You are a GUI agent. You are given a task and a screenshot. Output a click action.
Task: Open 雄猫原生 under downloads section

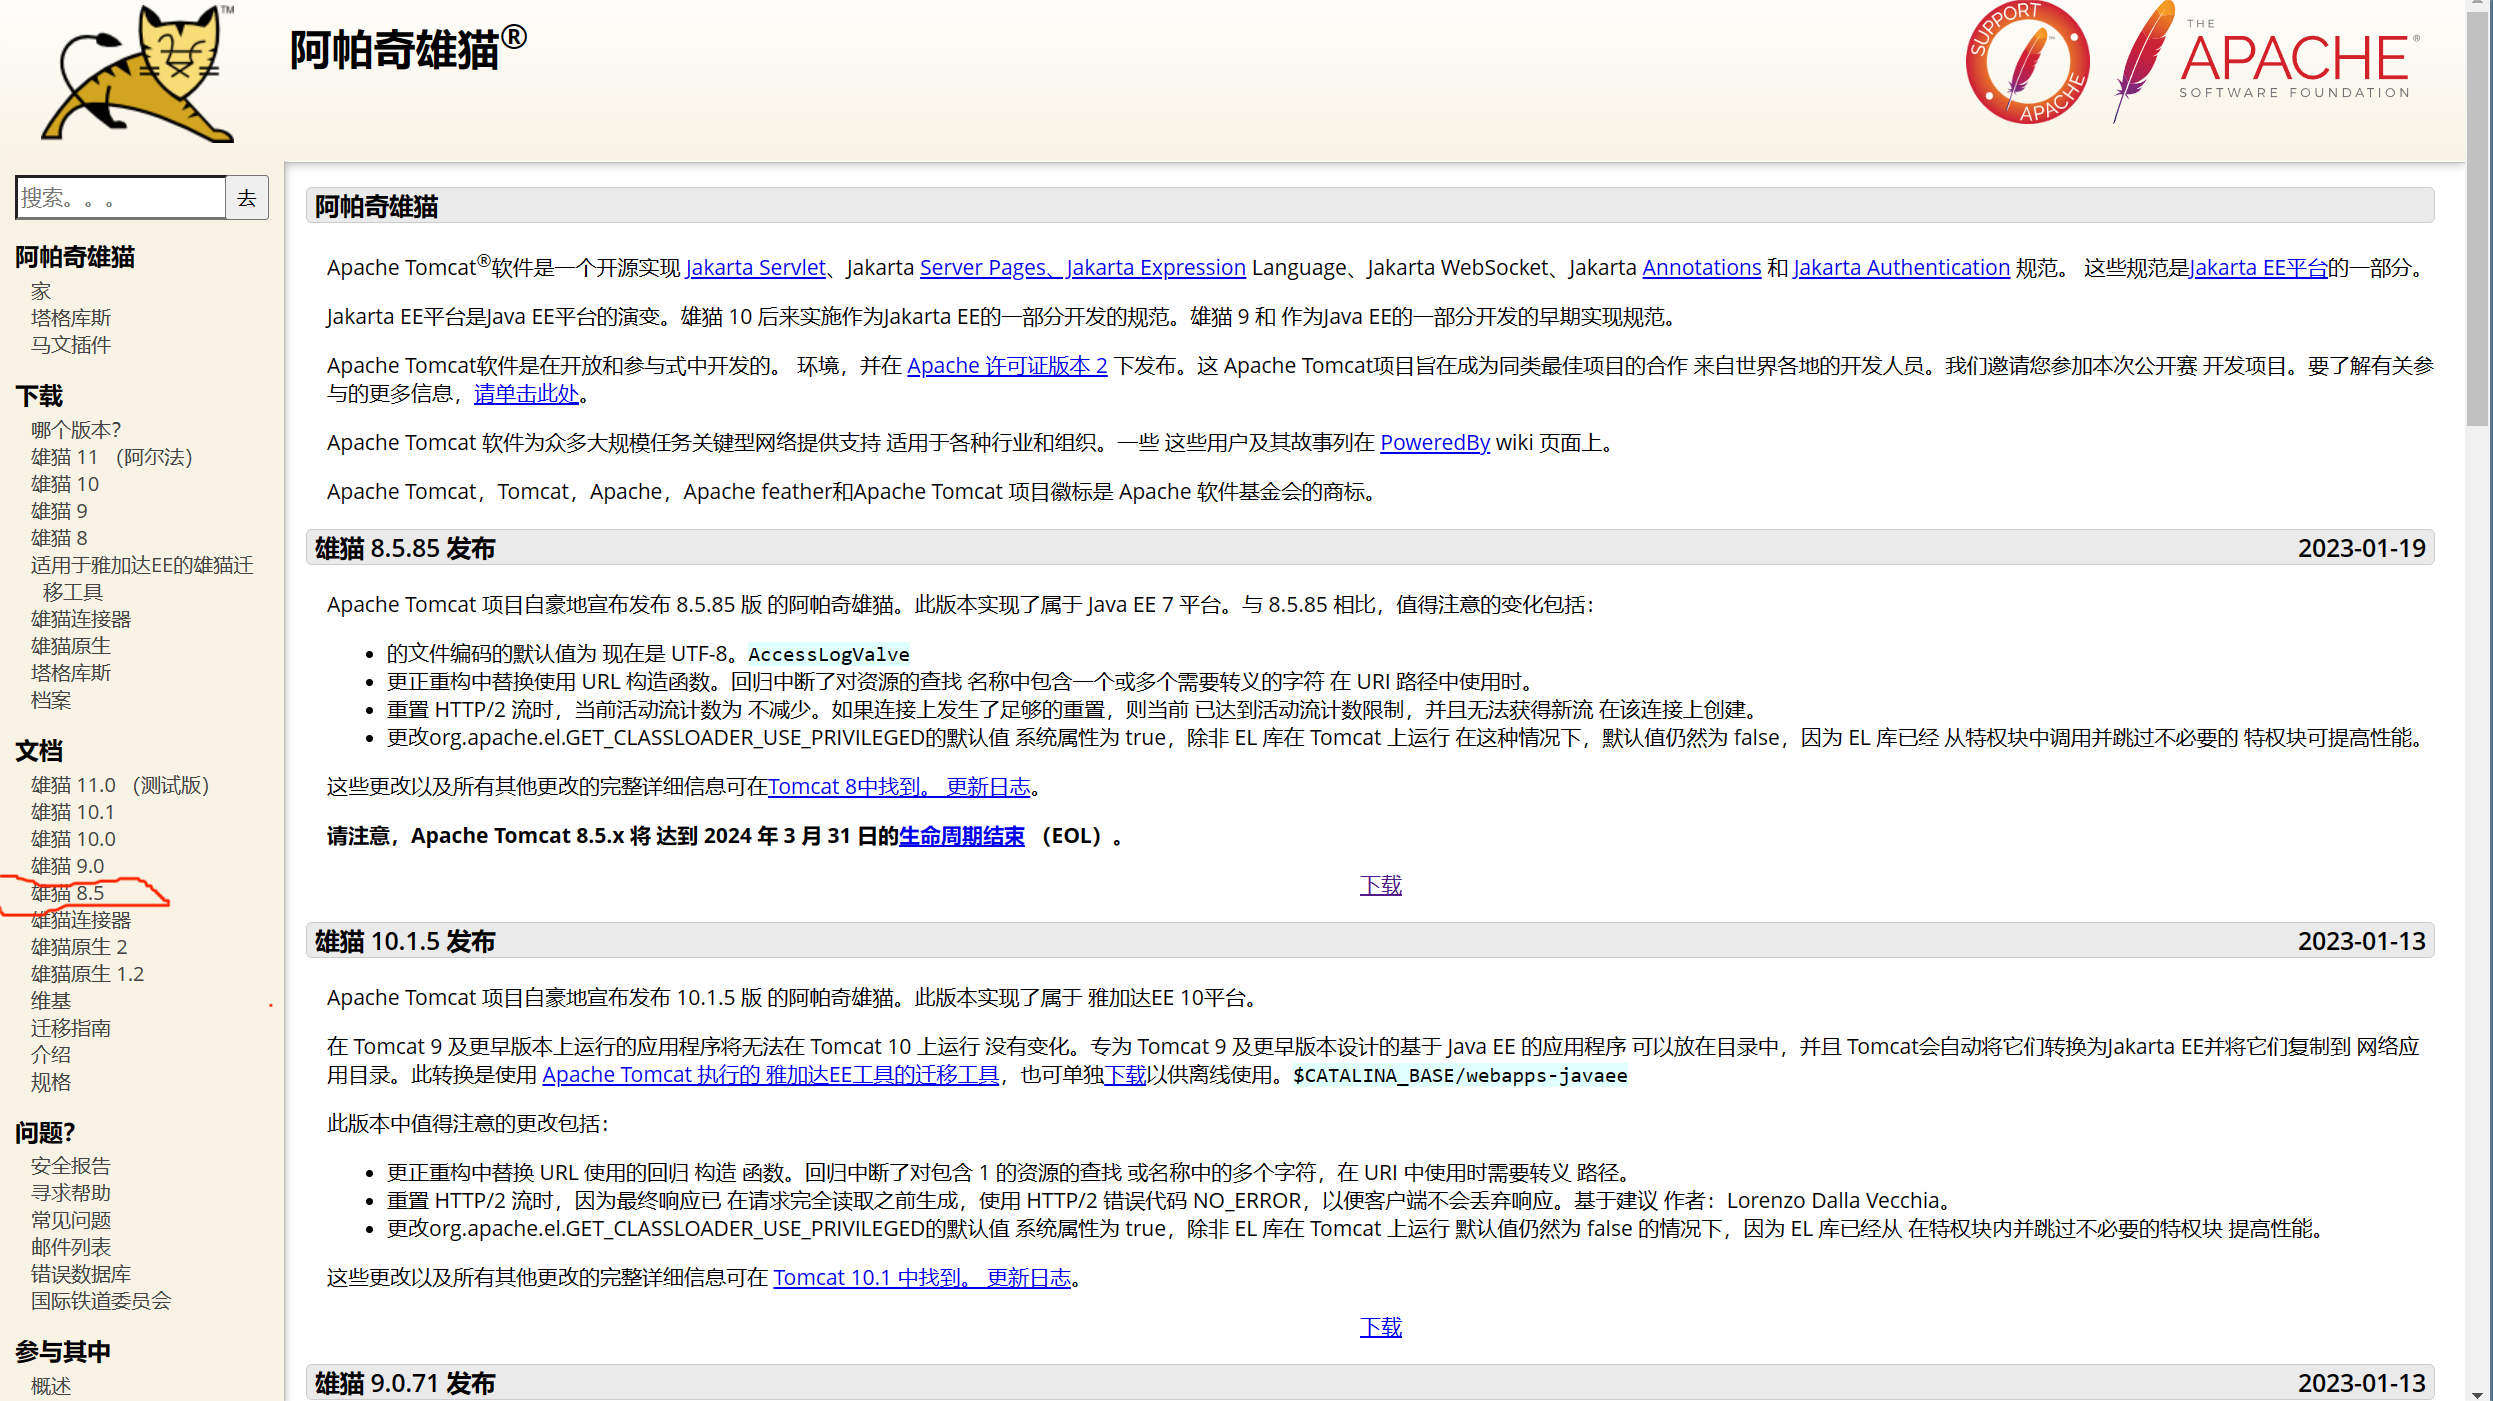(71, 646)
